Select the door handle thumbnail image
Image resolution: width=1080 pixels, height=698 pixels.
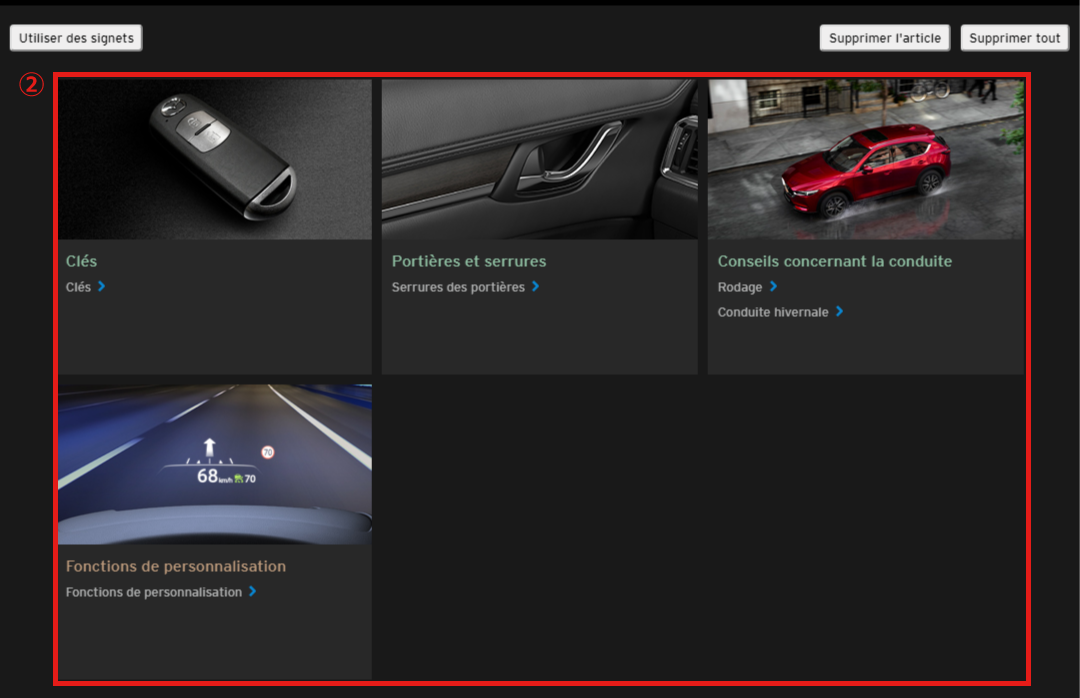tap(539, 159)
